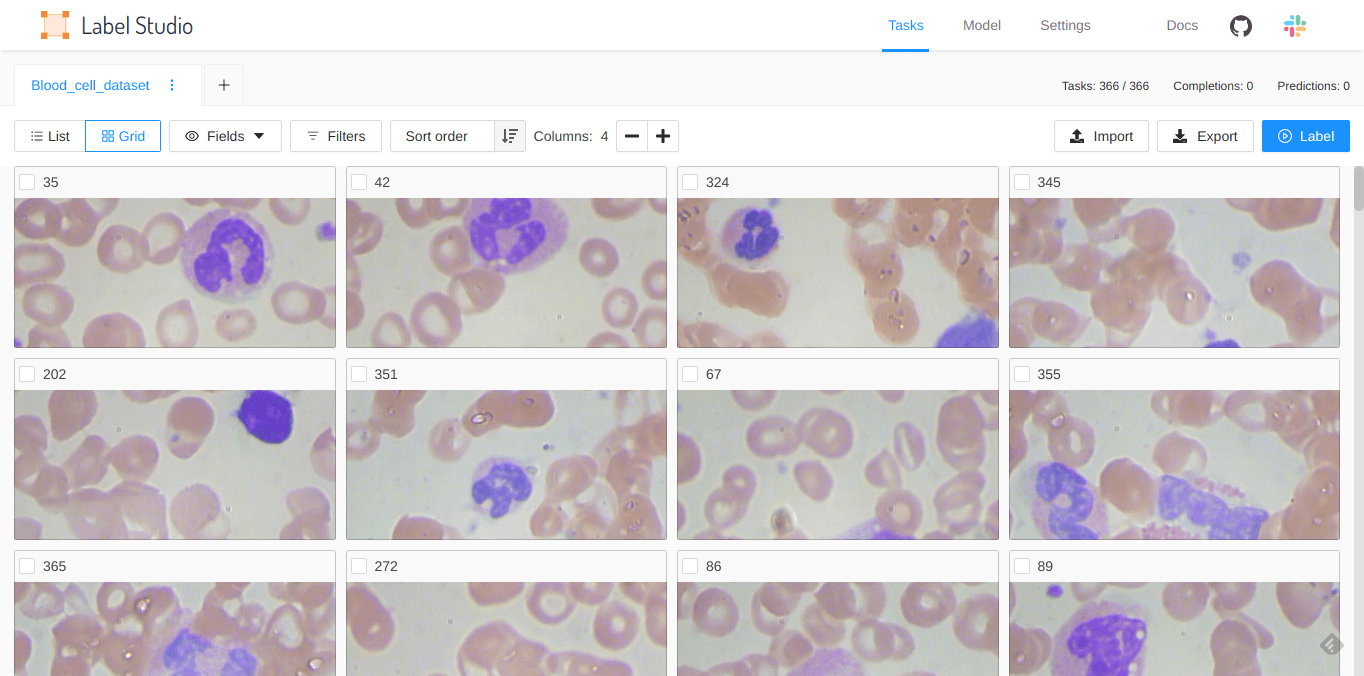
Task: Decrease the column count with minus
Action: pyautogui.click(x=632, y=136)
